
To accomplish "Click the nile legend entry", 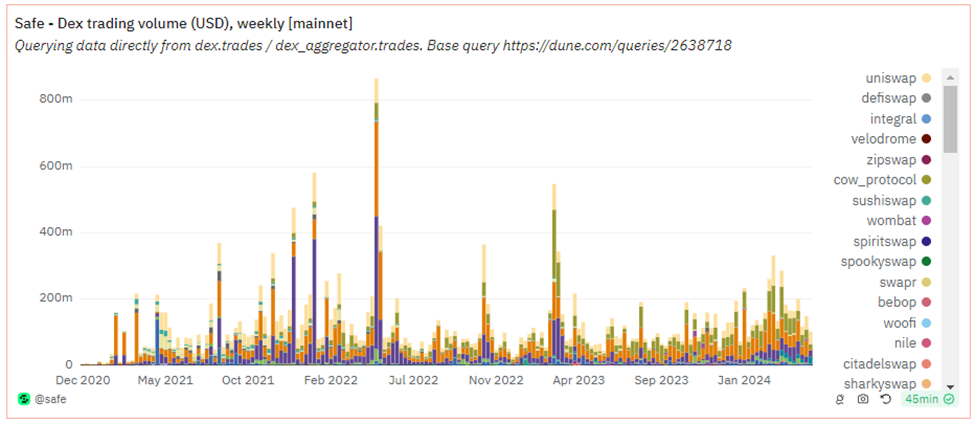I will tap(913, 343).
